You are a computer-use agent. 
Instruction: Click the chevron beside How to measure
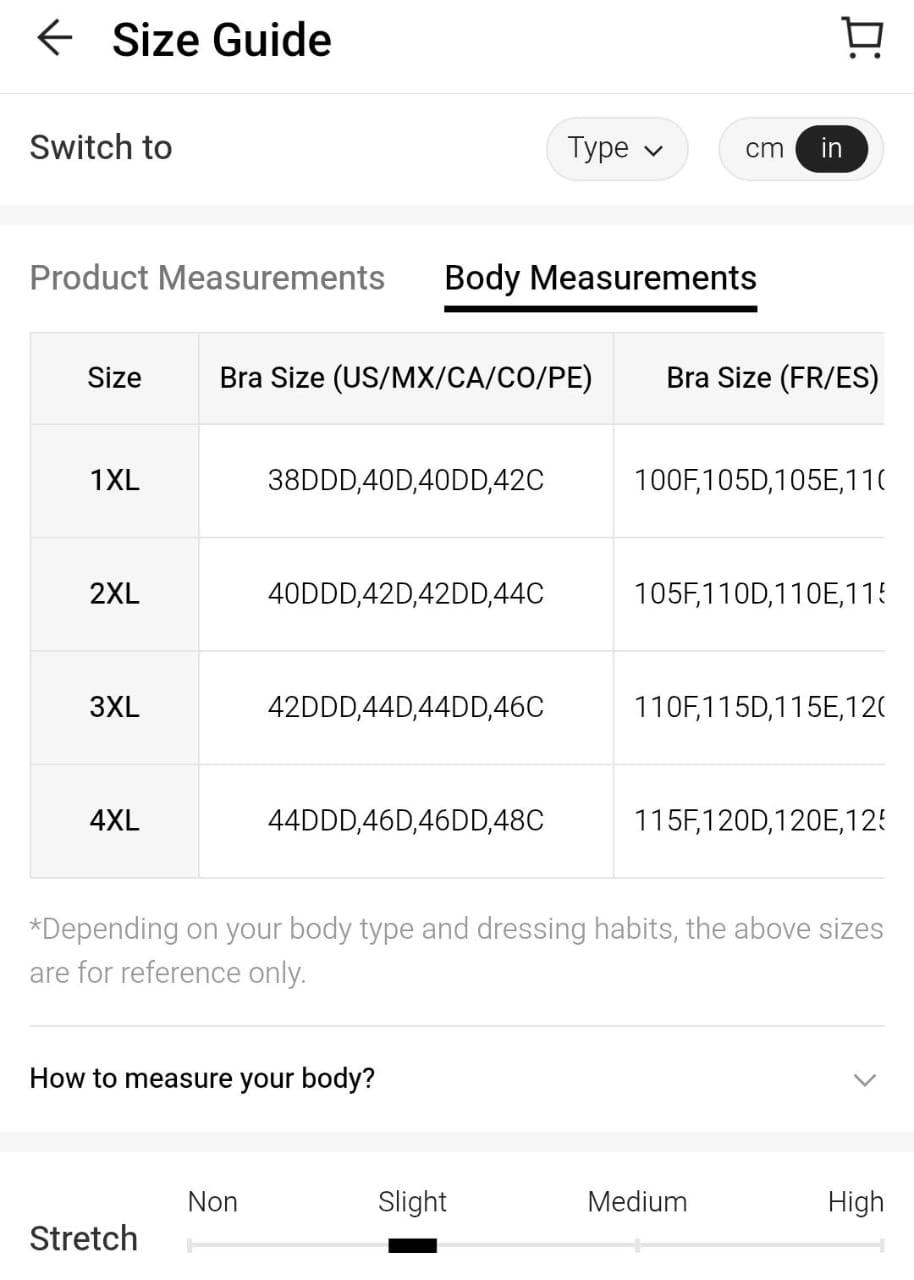tap(864, 1080)
